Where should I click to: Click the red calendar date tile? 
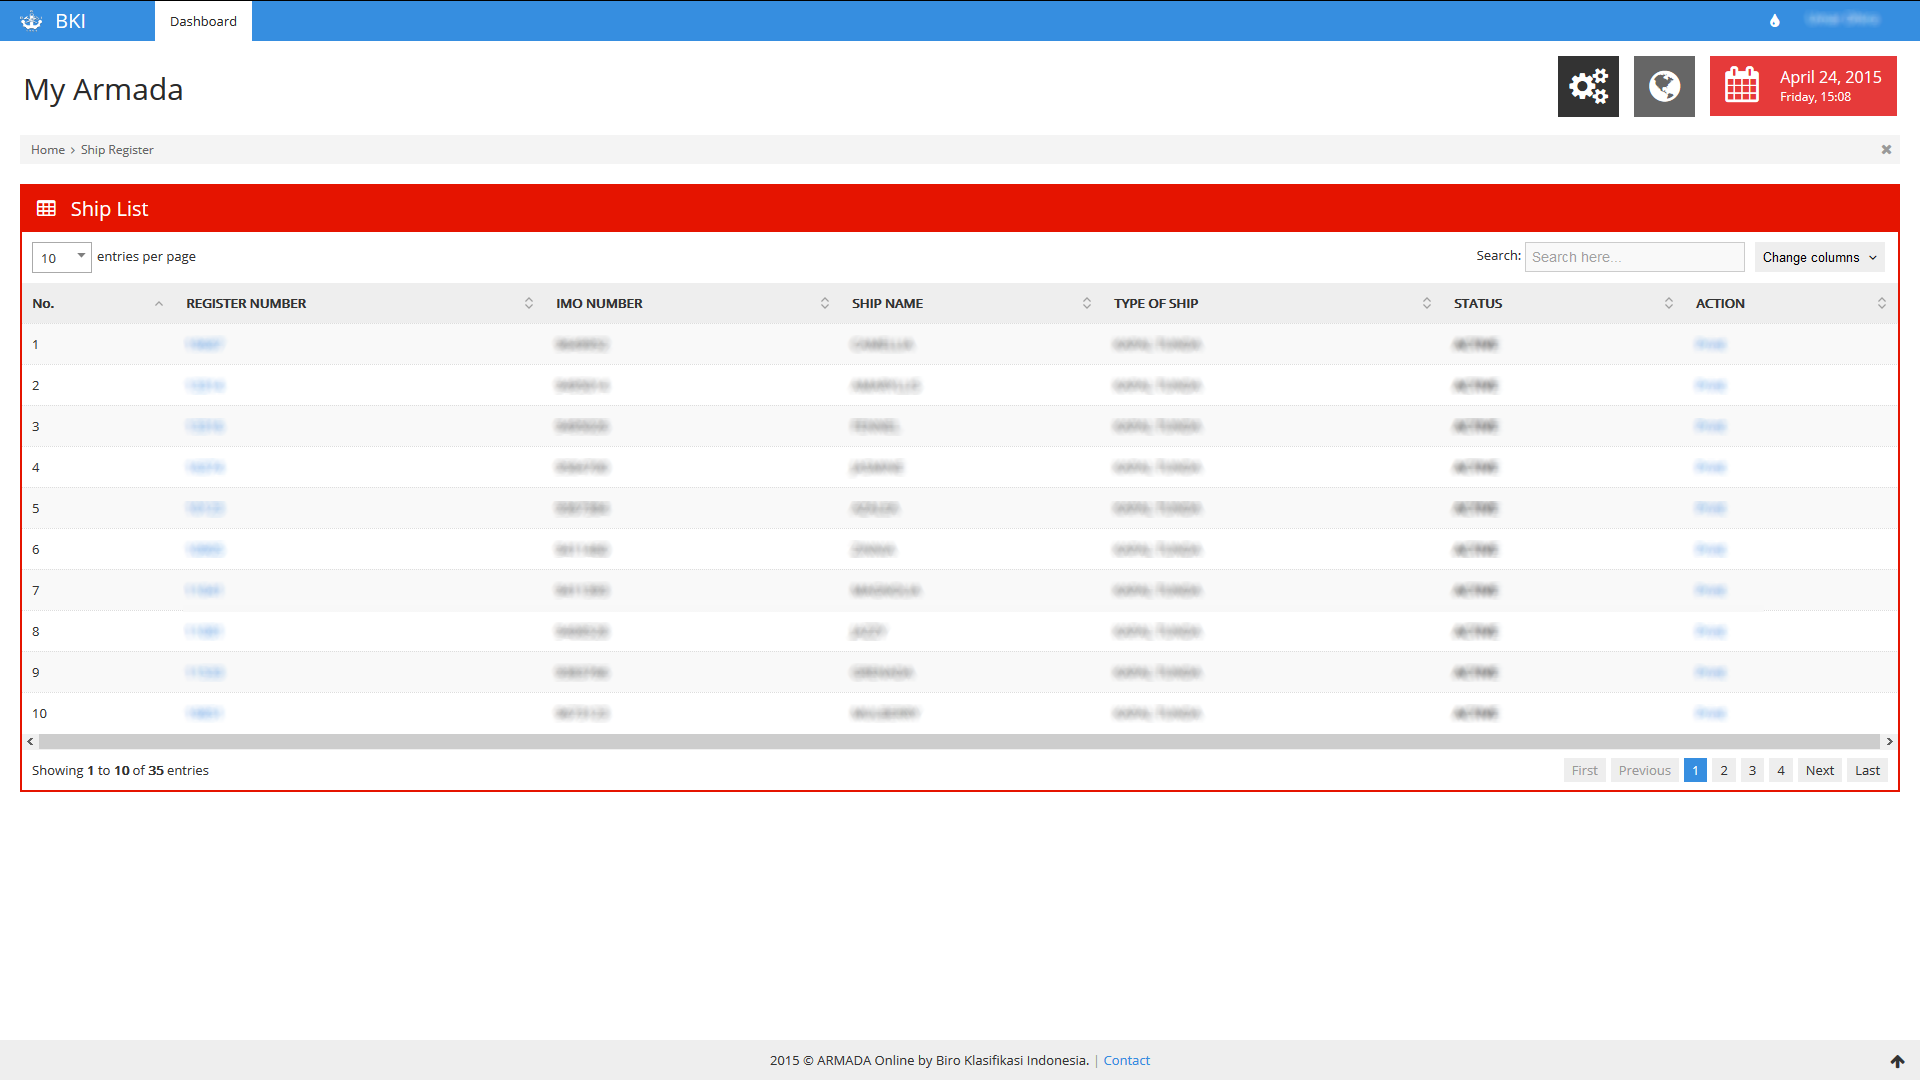1803,86
